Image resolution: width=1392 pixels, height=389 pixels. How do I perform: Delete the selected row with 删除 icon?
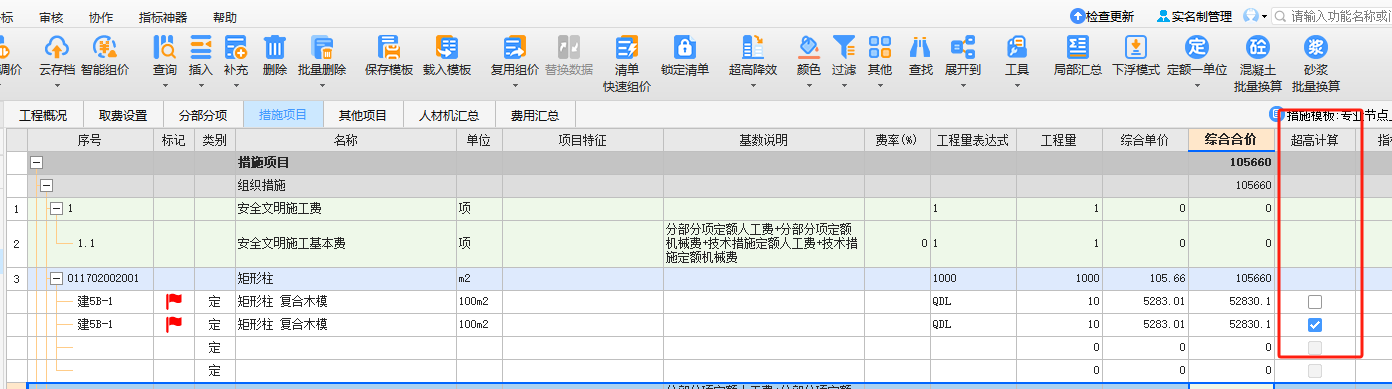pos(275,47)
